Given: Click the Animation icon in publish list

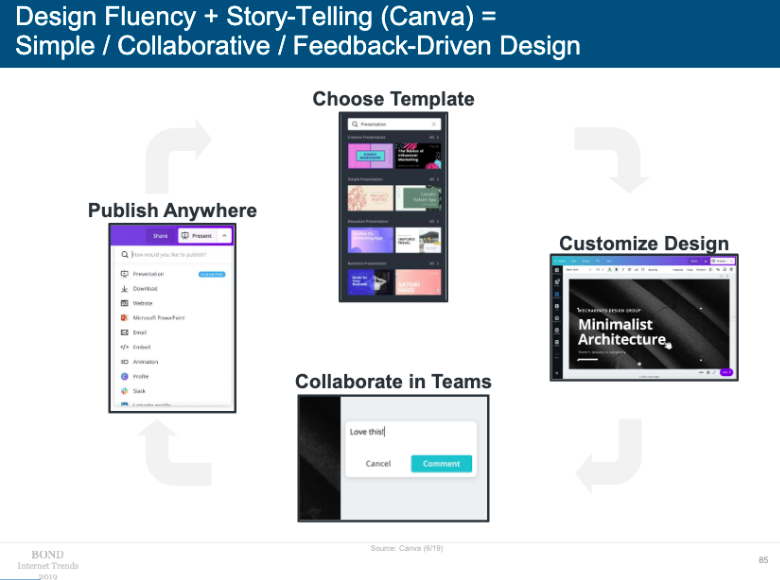Looking at the screenshot, I should coord(124,362).
